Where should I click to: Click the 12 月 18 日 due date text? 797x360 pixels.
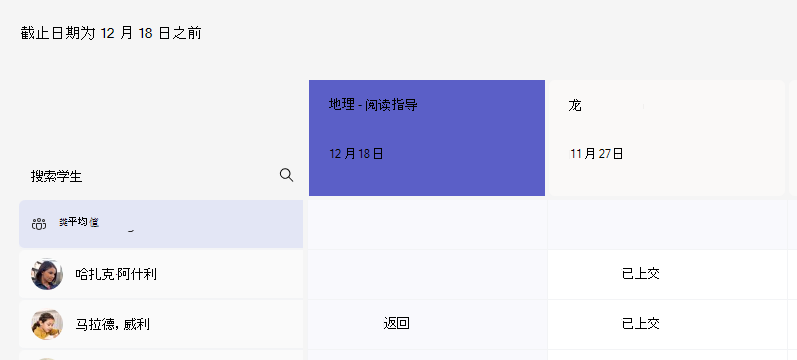[x=356, y=154]
